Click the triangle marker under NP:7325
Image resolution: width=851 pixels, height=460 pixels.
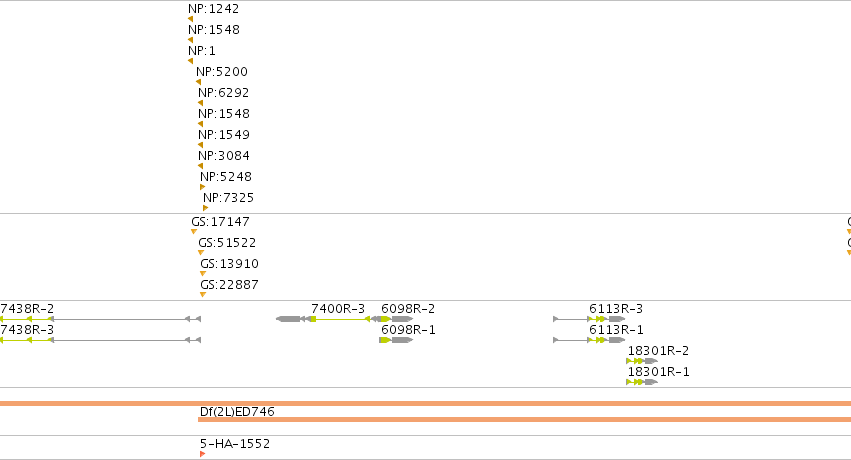[x=206, y=208]
